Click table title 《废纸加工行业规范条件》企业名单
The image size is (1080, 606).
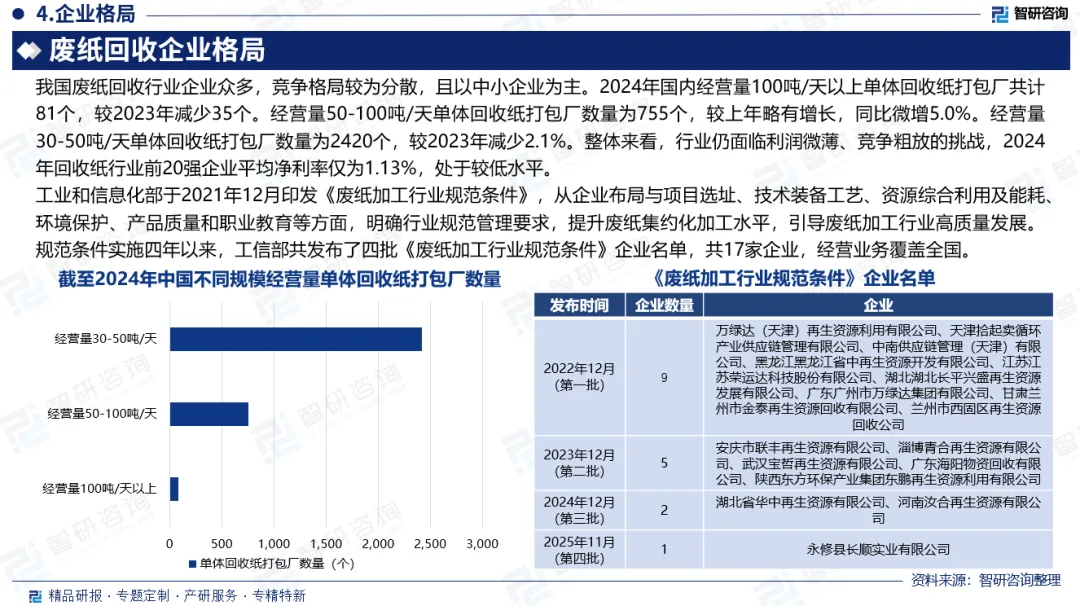(793, 278)
